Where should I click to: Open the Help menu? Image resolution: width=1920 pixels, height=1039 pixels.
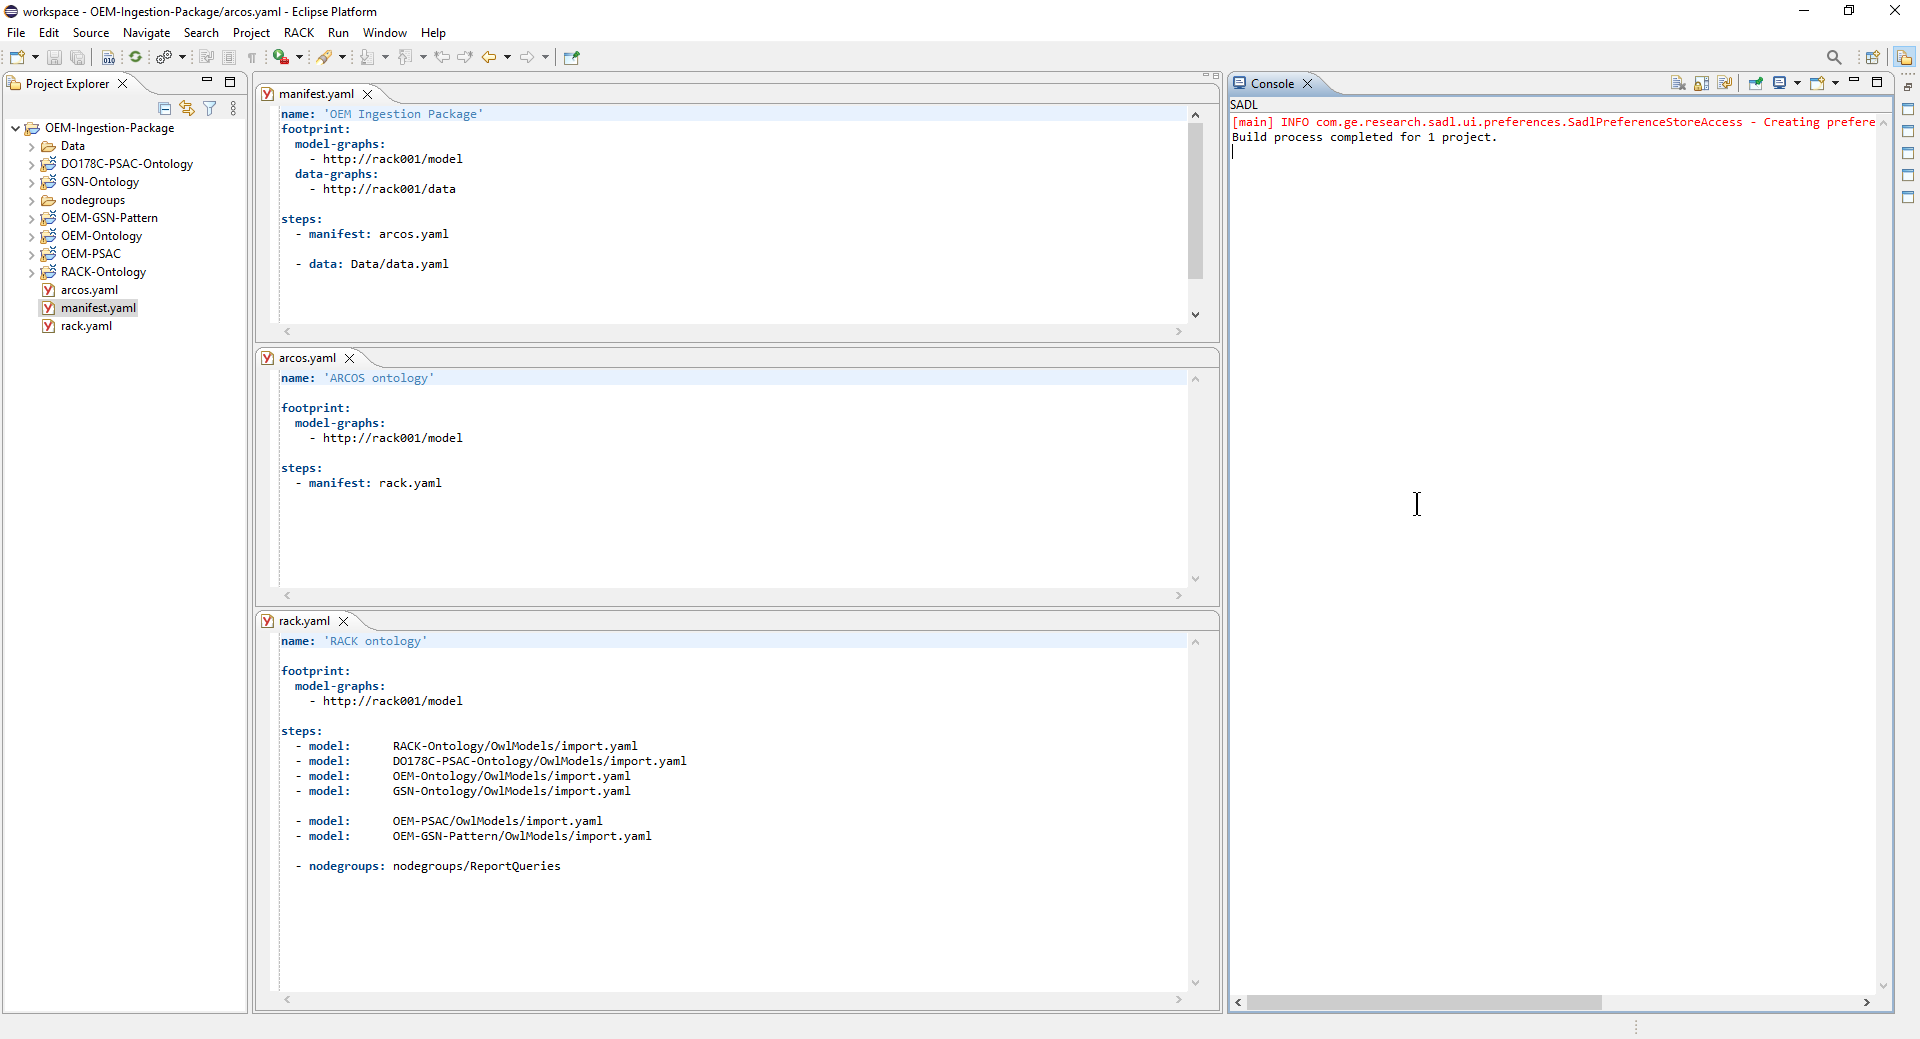tap(433, 33)
